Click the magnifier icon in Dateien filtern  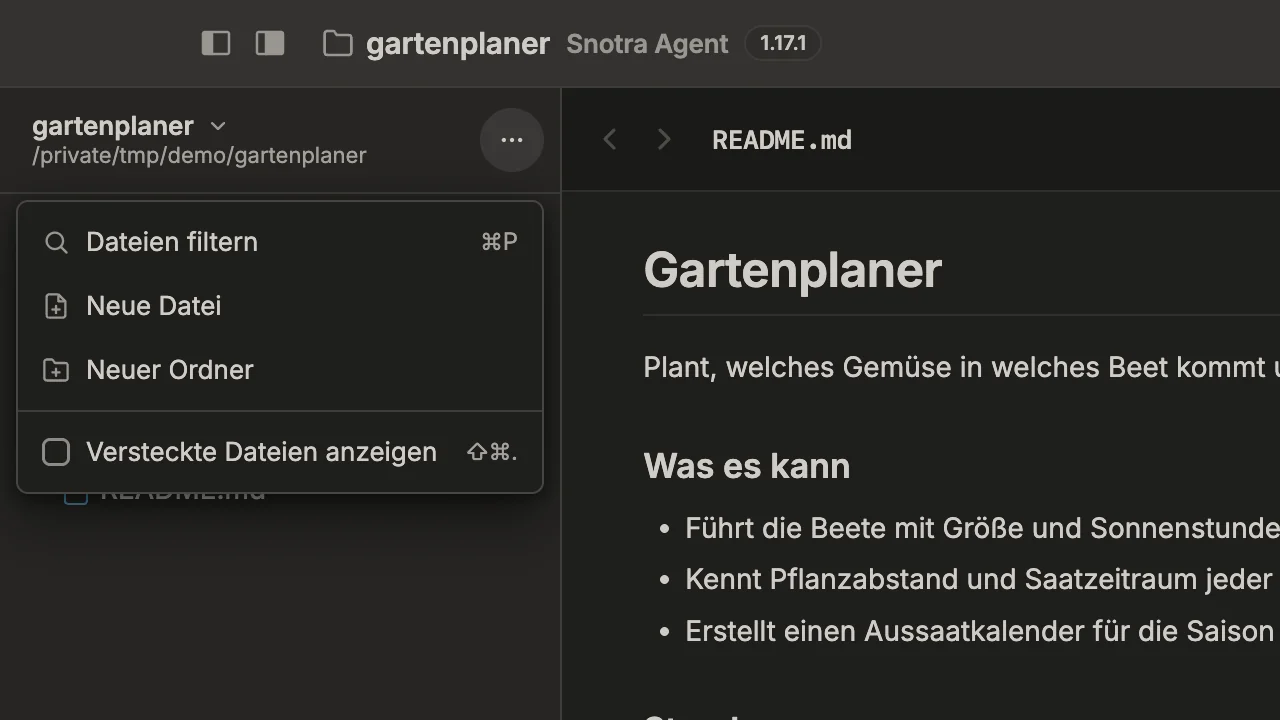(x=56, y=243)
